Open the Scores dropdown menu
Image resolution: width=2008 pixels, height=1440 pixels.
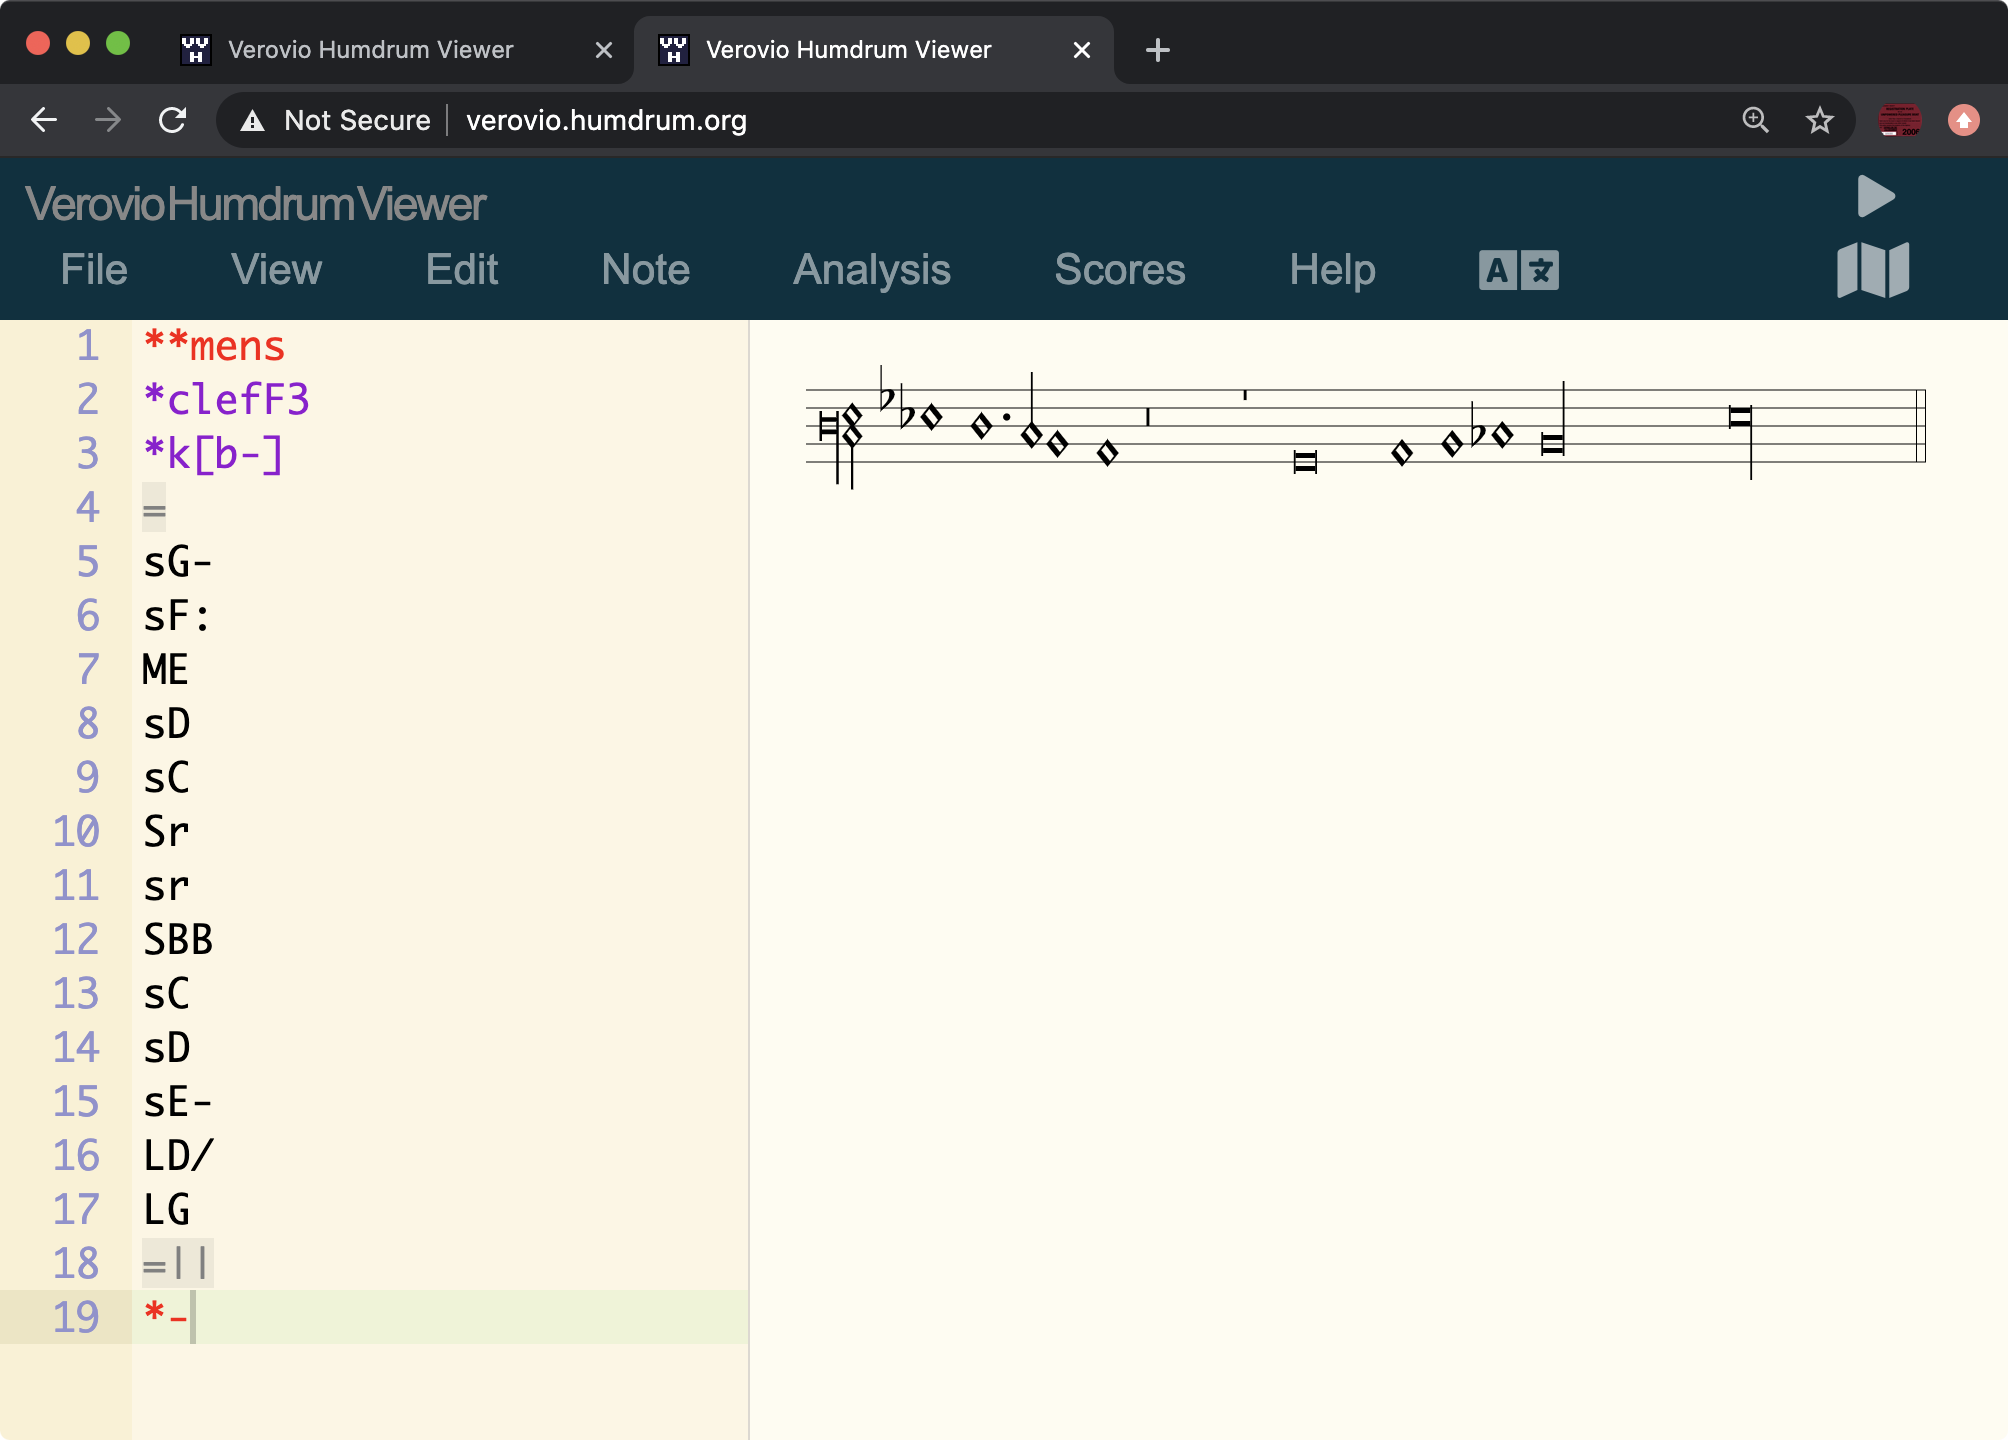[x=1120, y=269]
